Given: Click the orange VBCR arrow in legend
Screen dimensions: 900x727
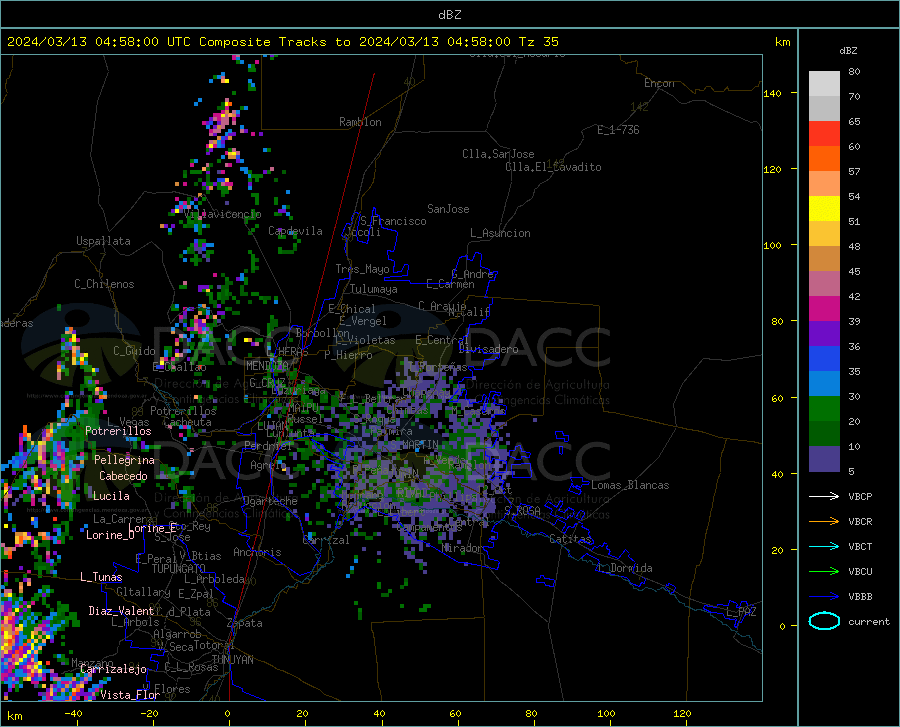Looking at the screenshot, I should 824,522.
